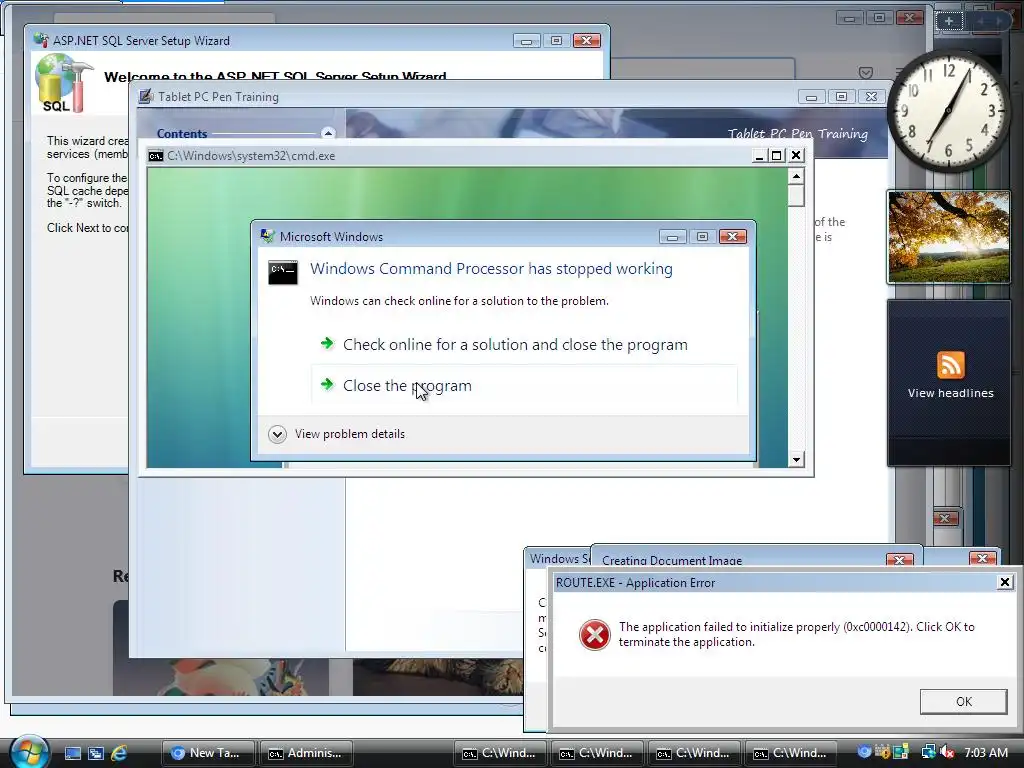The image size is (1024, 768).
Task: Click the SQL wizard hammer icon
Action: pos(63,84)
